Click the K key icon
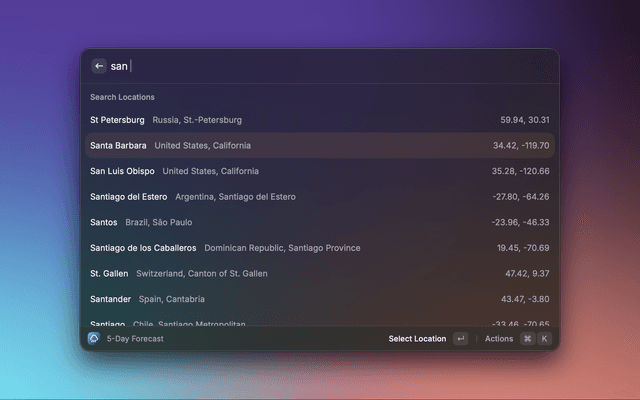The image size is (640, 400). click(x=544, y=339)
